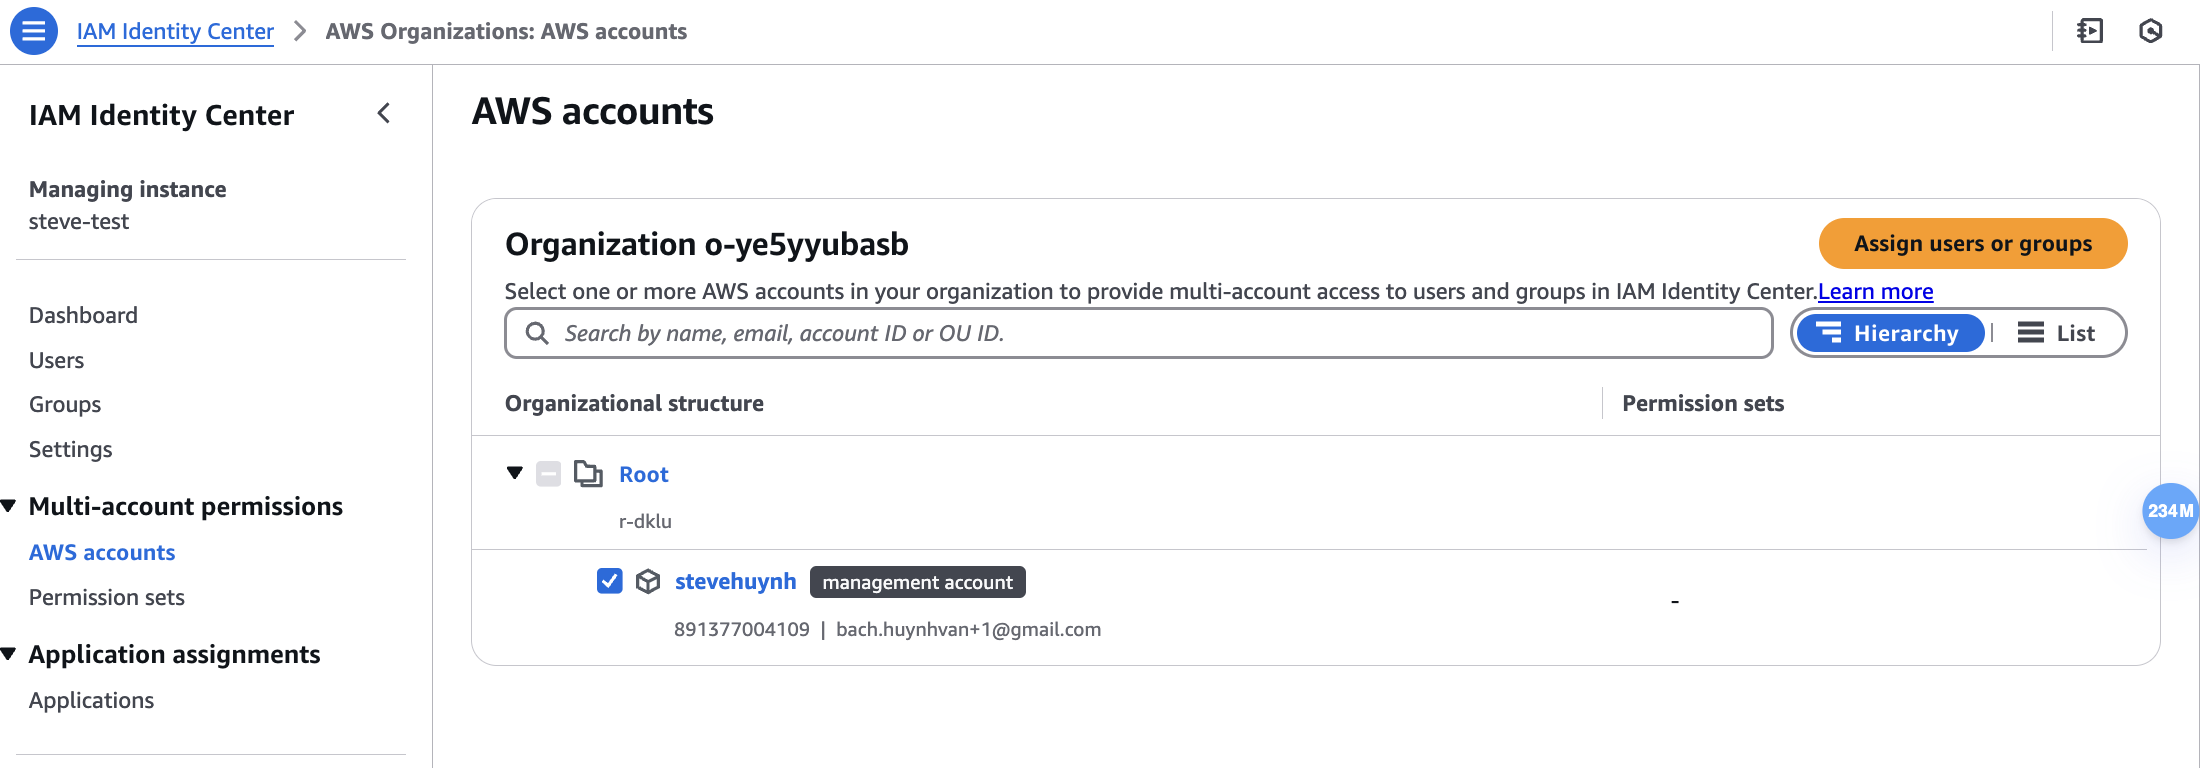The width and height of the screenshot is (2200, 768).
Task: Collapse the IAM Identity Center sidebar
Action: tap(384, 113)
